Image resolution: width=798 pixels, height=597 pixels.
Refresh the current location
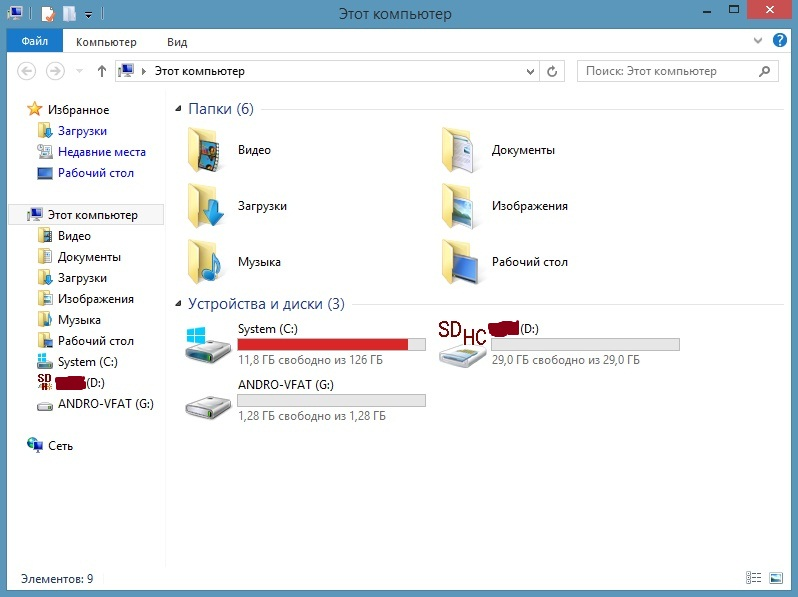(553, 71)
